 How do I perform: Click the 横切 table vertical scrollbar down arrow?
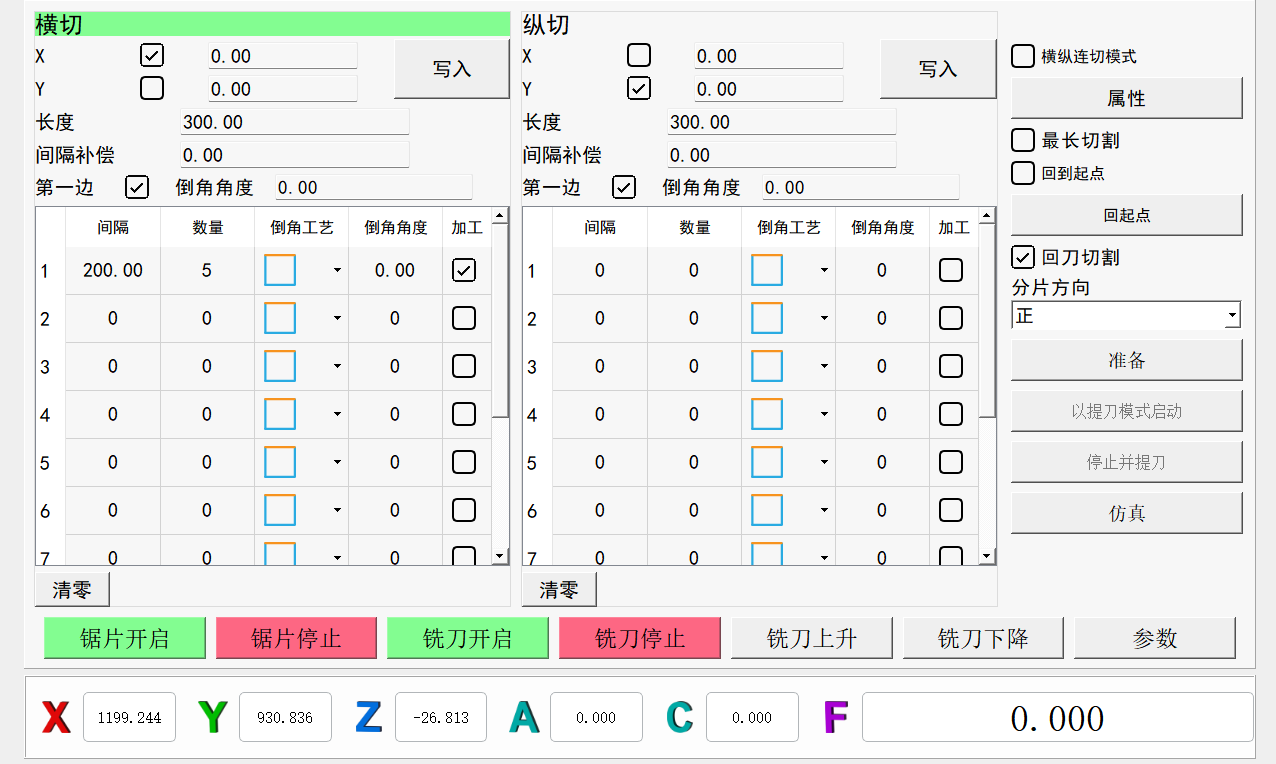[x=500, y=555]
